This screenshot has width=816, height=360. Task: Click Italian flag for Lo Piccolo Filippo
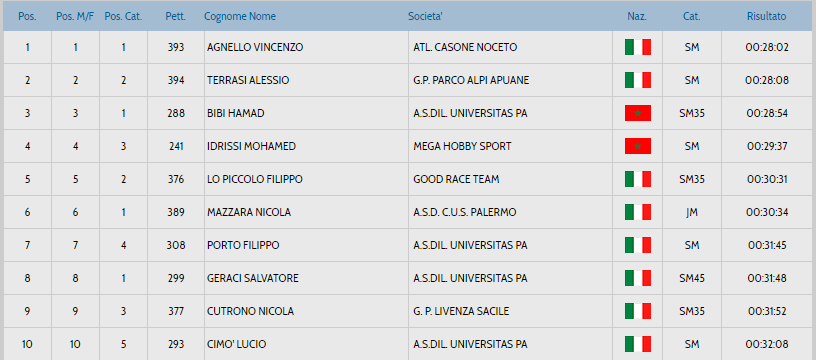pyautogui.click(x=638, y=179)
